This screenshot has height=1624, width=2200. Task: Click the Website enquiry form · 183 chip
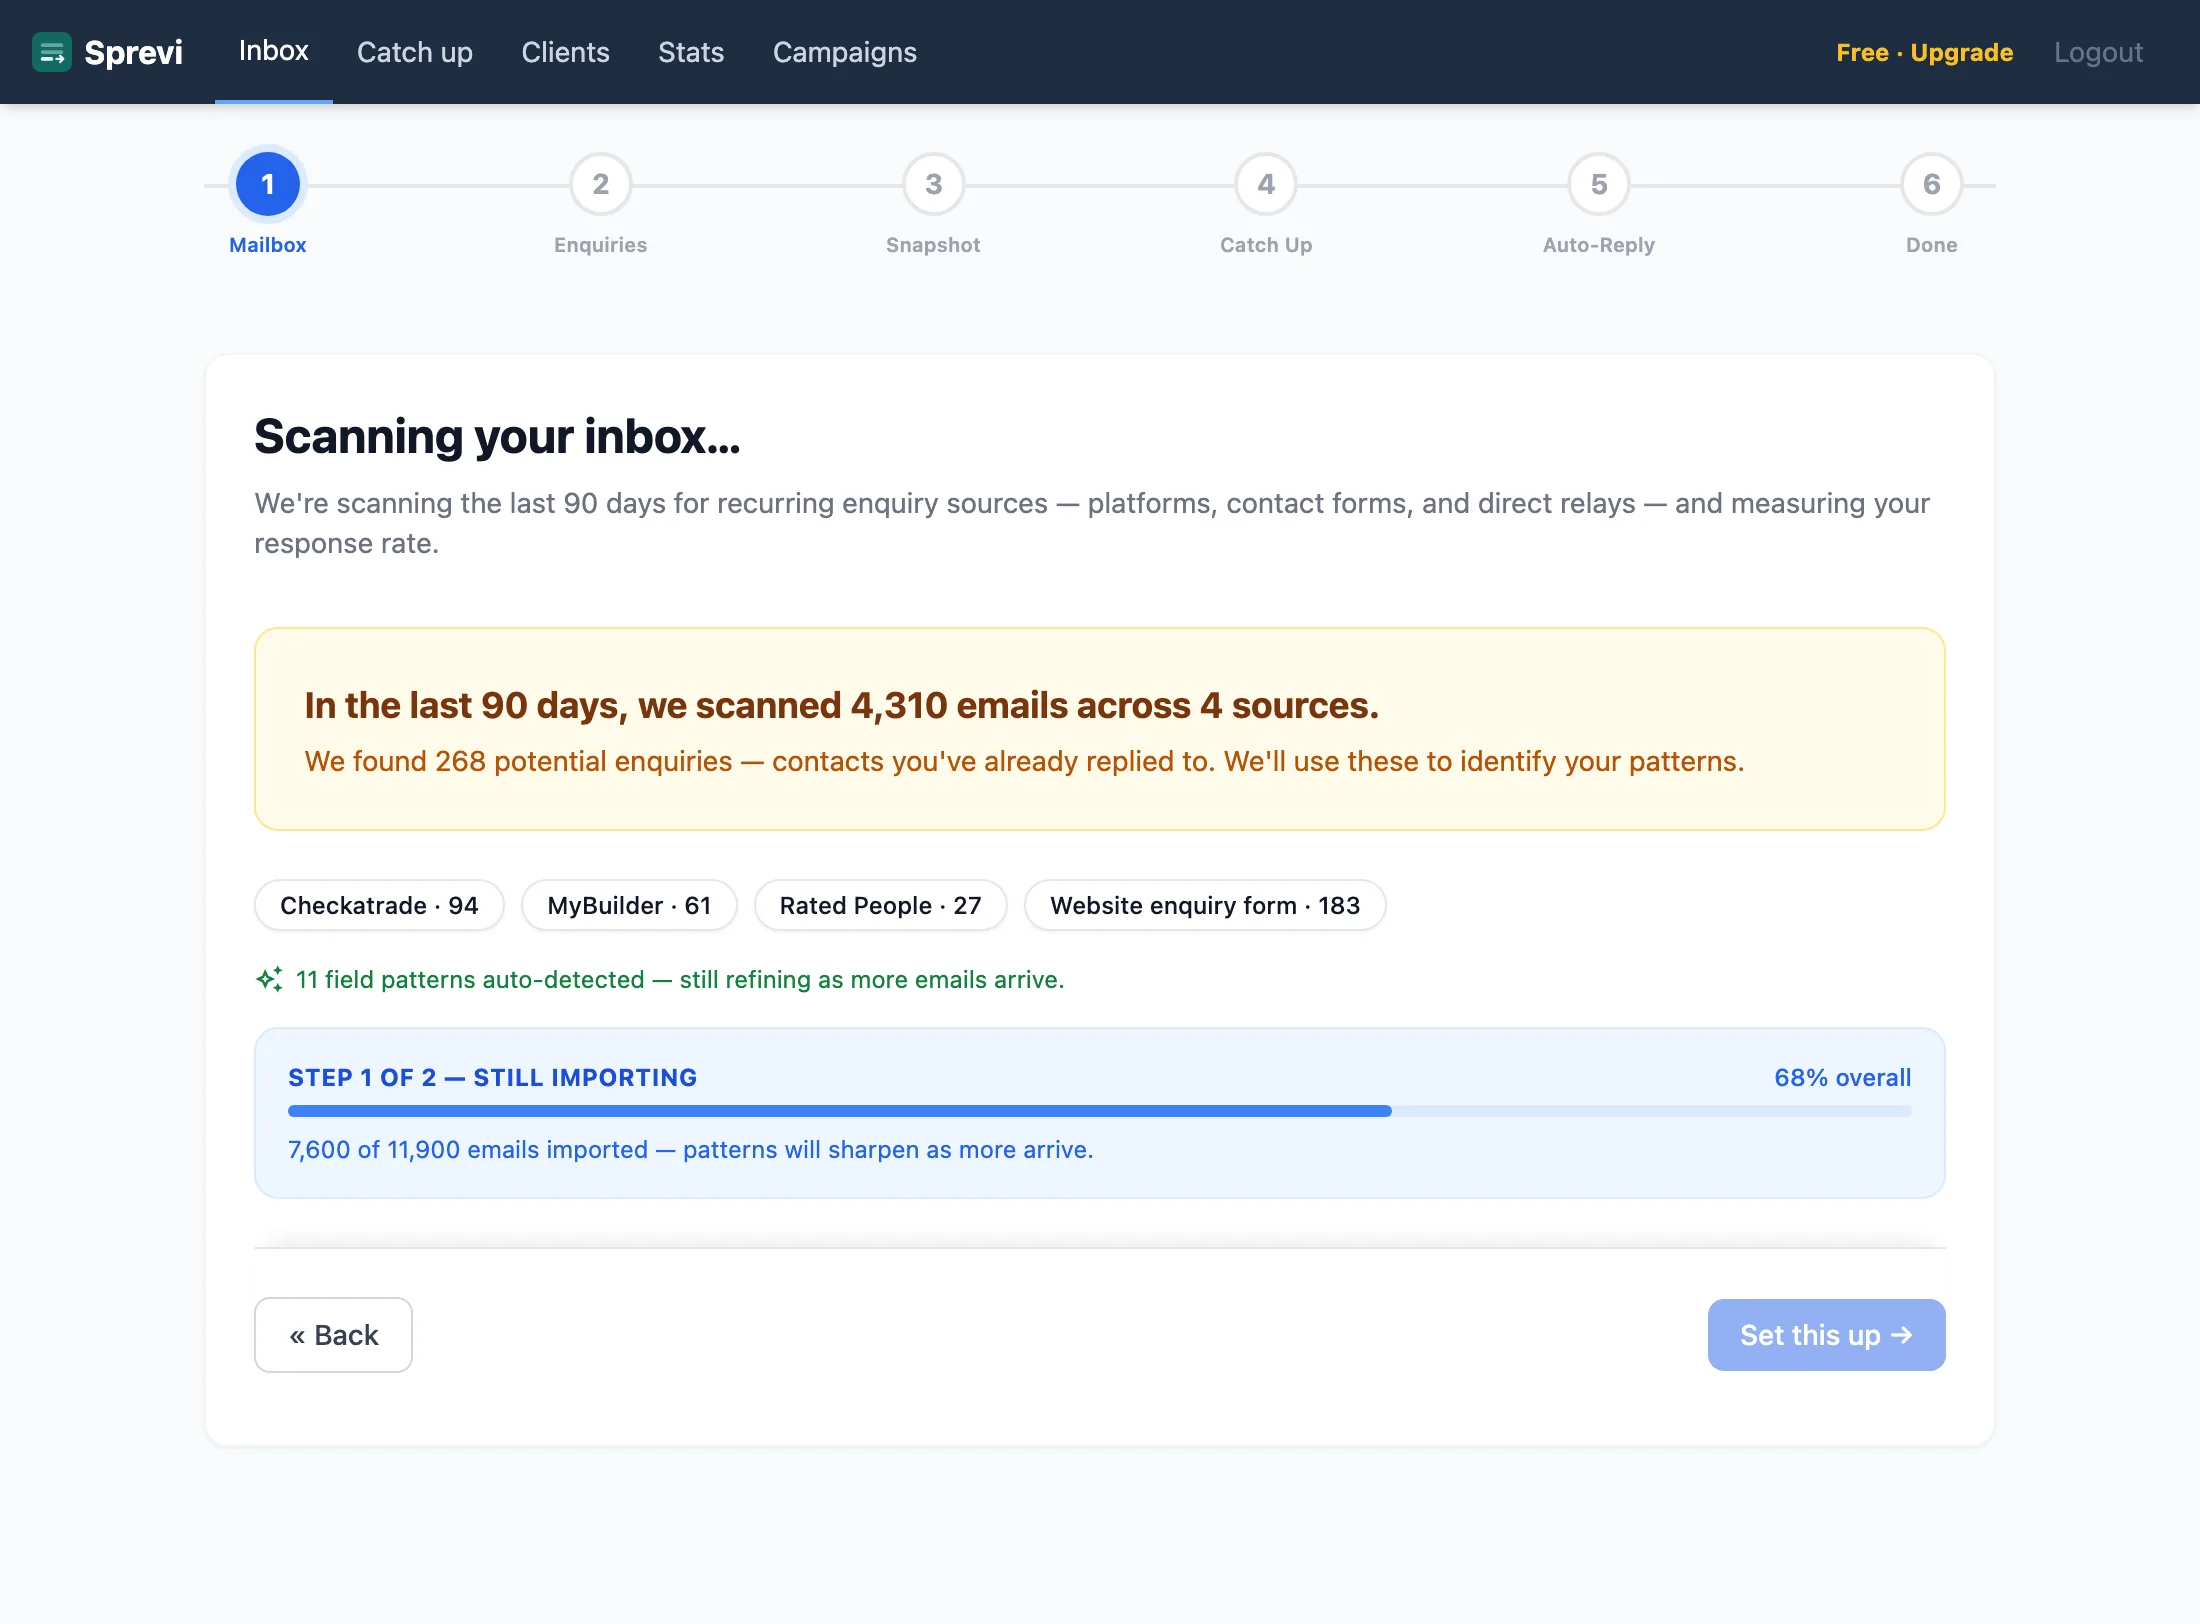(1205, 905)
